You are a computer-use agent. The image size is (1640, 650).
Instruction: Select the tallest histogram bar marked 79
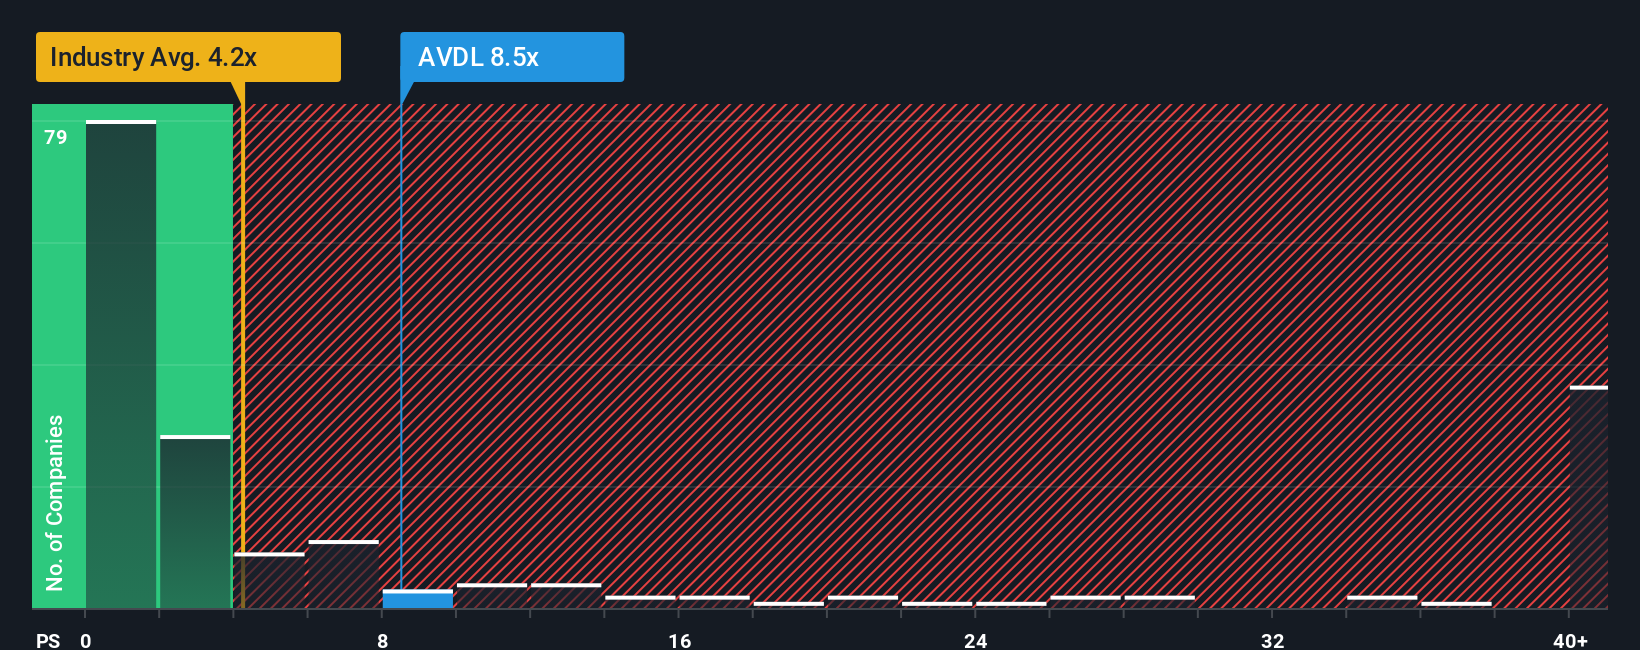coord(121,364)
